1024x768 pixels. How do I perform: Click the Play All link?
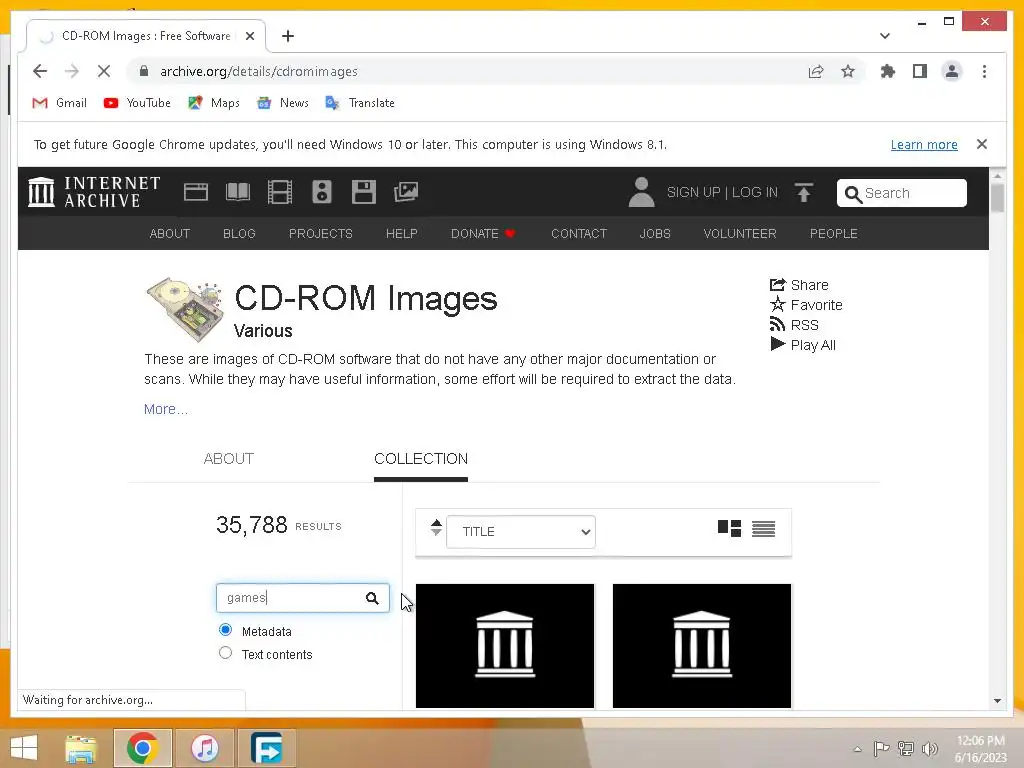click(x=803, y=345)
